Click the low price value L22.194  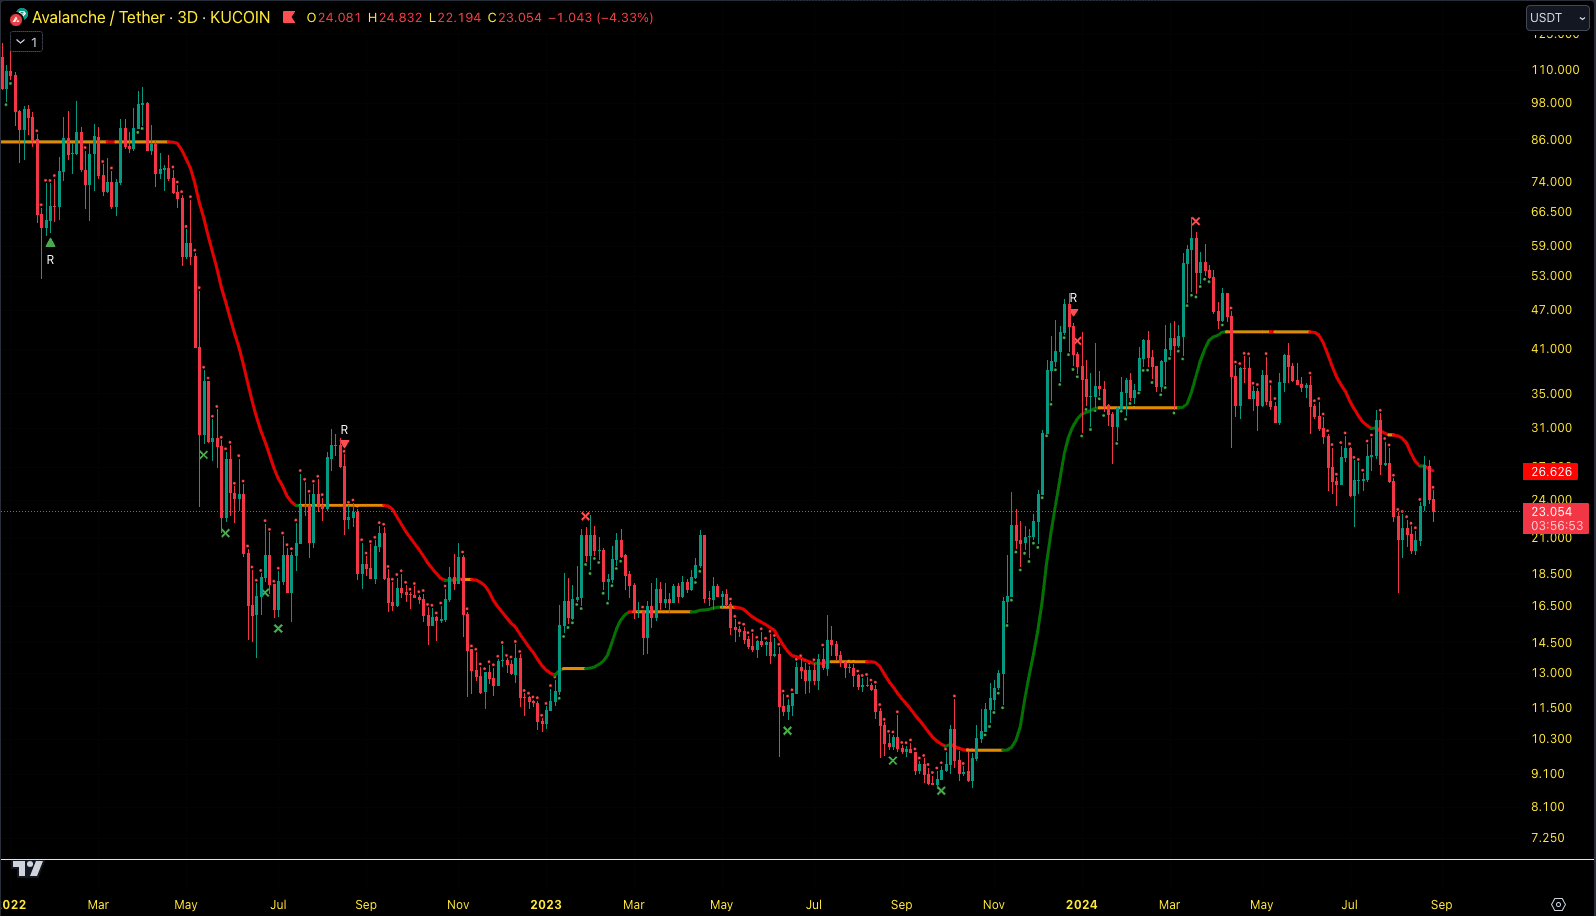coord(455,17)
